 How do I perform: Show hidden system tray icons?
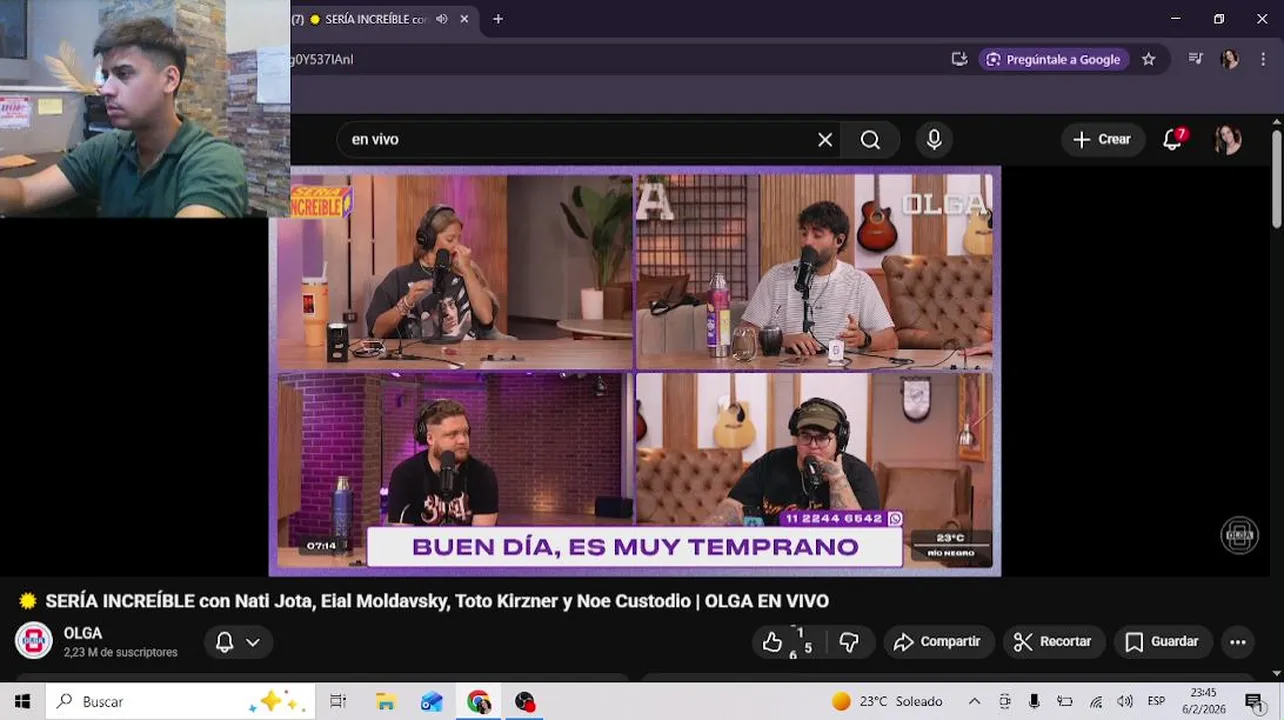click(975, 701)
